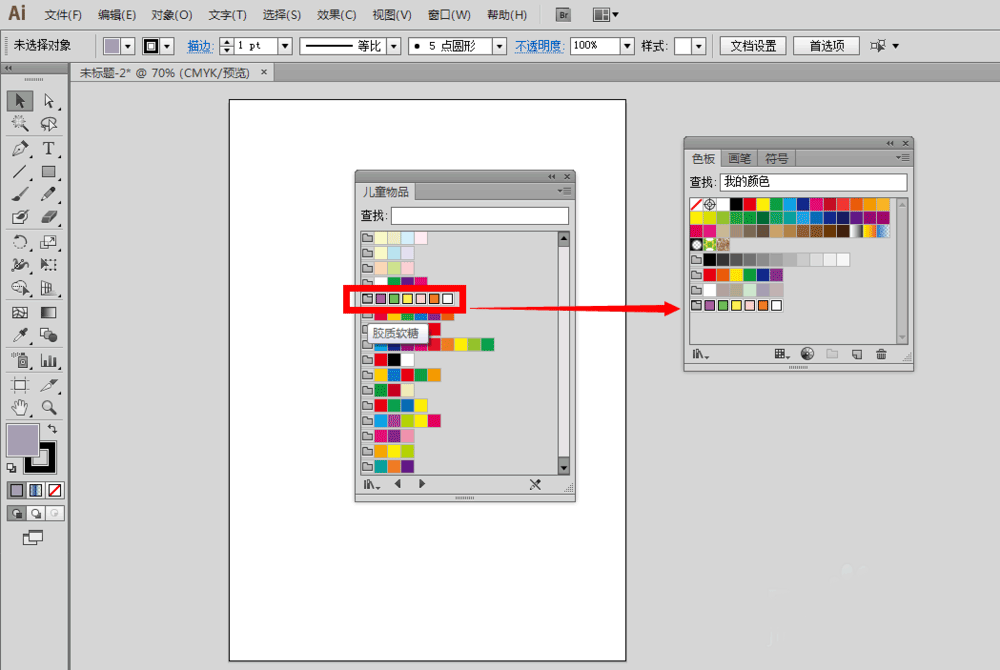1000x670 pixels.
Task: Click the 文档设置 button
Action: pos(753,46)
